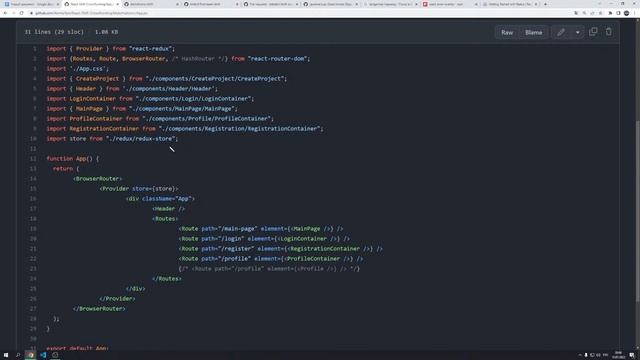Click <Header /> element
The width and height of the screenshot is (640, 360).
(168, 209)
